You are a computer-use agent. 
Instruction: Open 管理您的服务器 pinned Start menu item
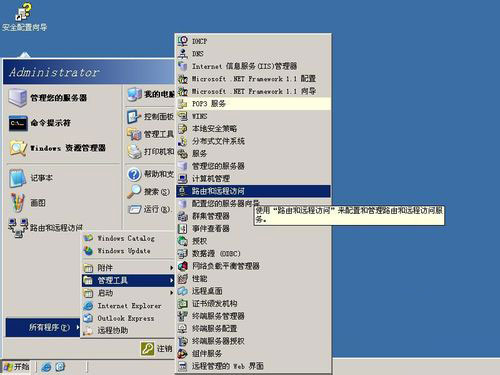coord(62,98)
